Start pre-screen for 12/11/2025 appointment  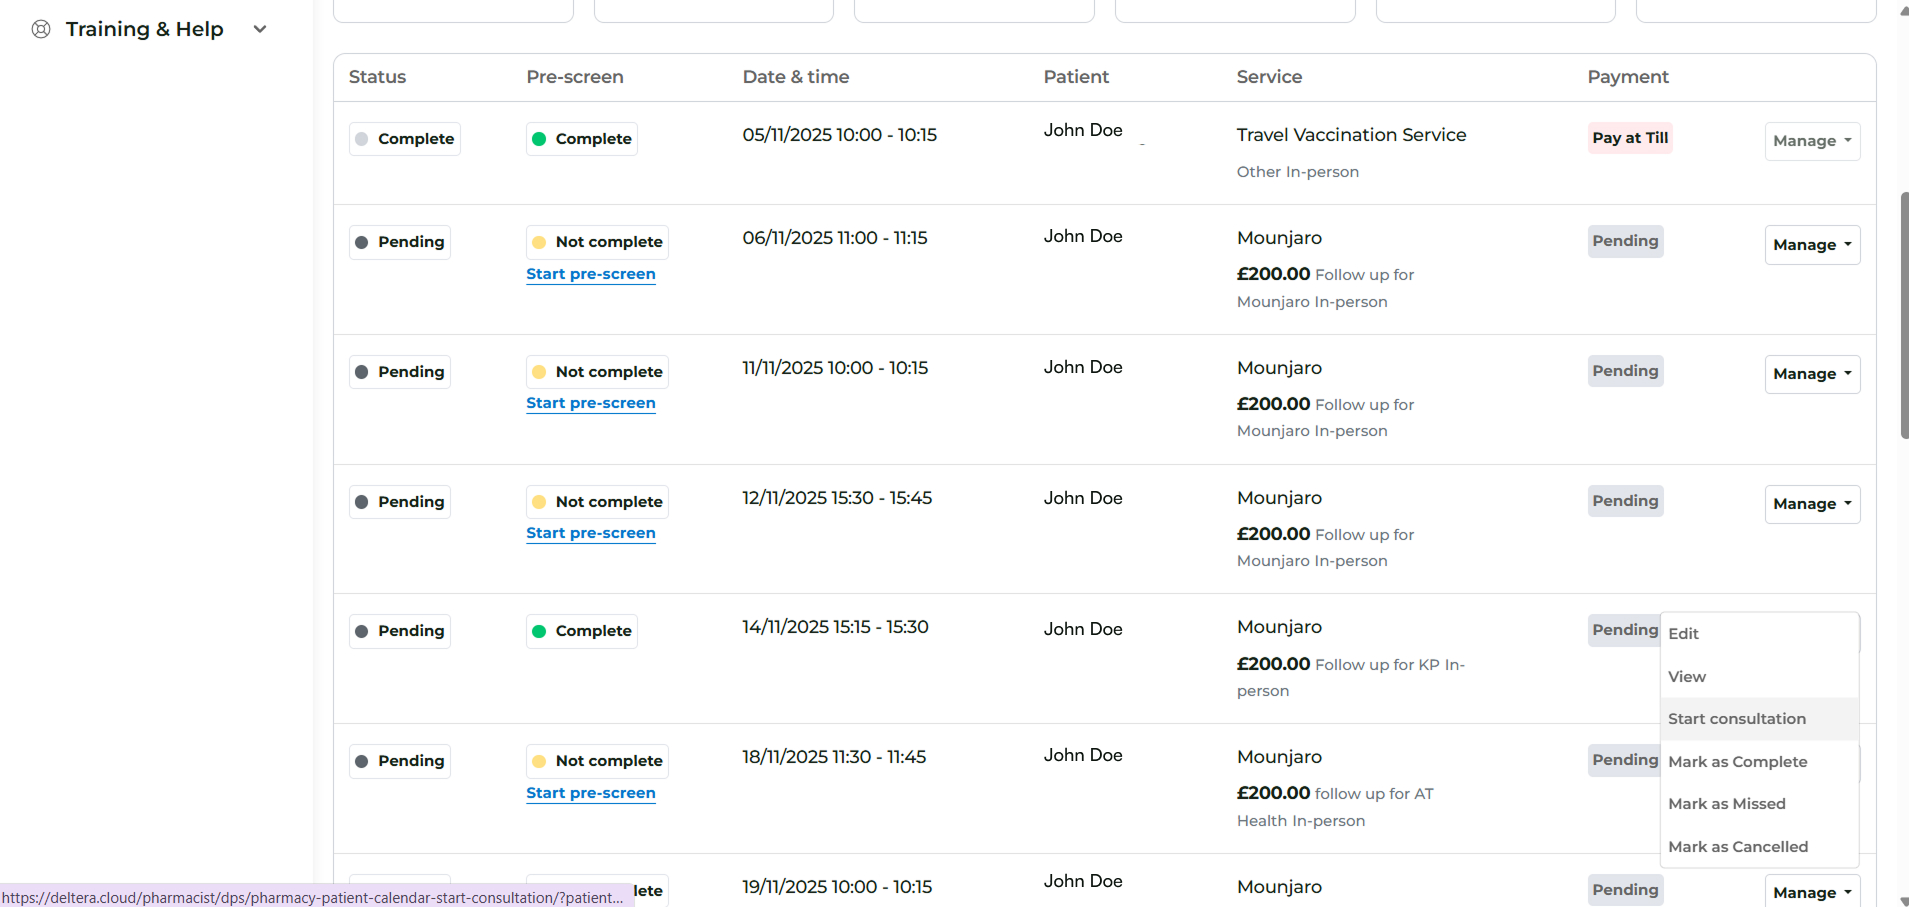590,533
